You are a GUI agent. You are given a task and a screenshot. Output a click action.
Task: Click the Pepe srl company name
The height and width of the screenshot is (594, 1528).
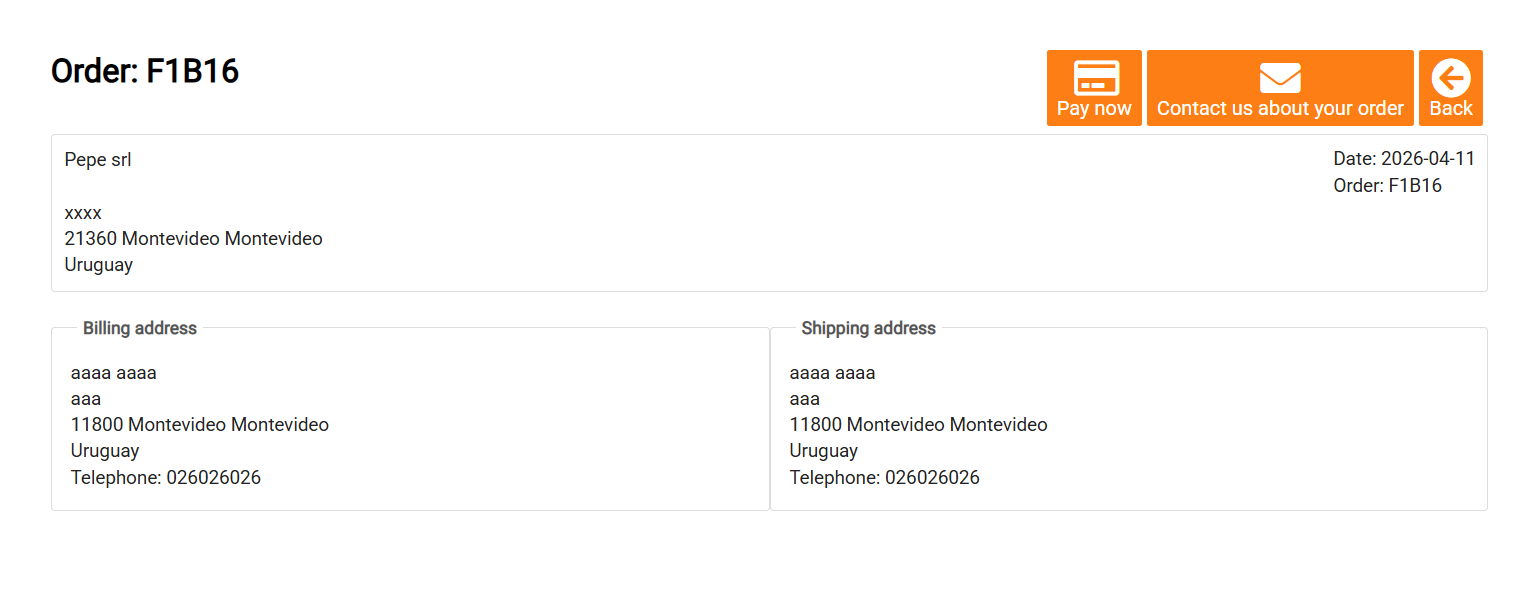[x=98, y=159]
